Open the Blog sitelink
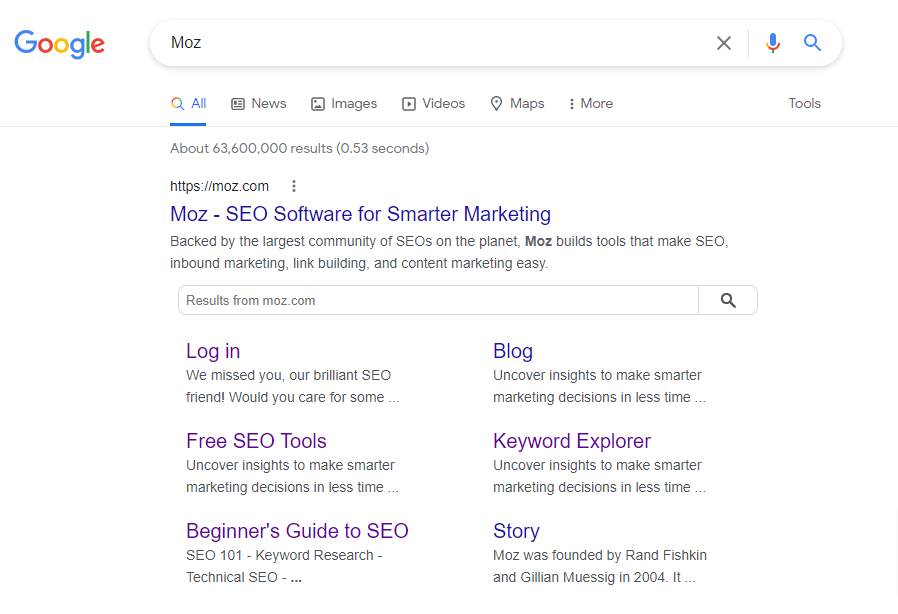 coord(513,351)
